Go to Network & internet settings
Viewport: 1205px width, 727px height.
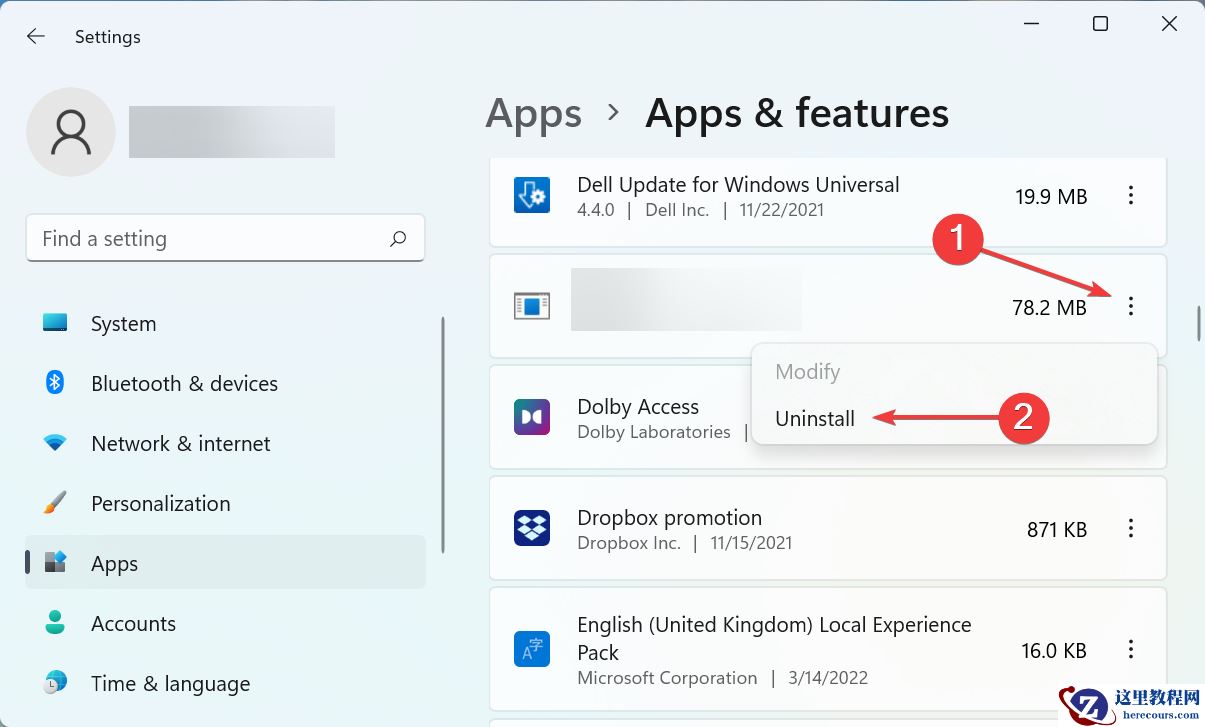(180, 444)
